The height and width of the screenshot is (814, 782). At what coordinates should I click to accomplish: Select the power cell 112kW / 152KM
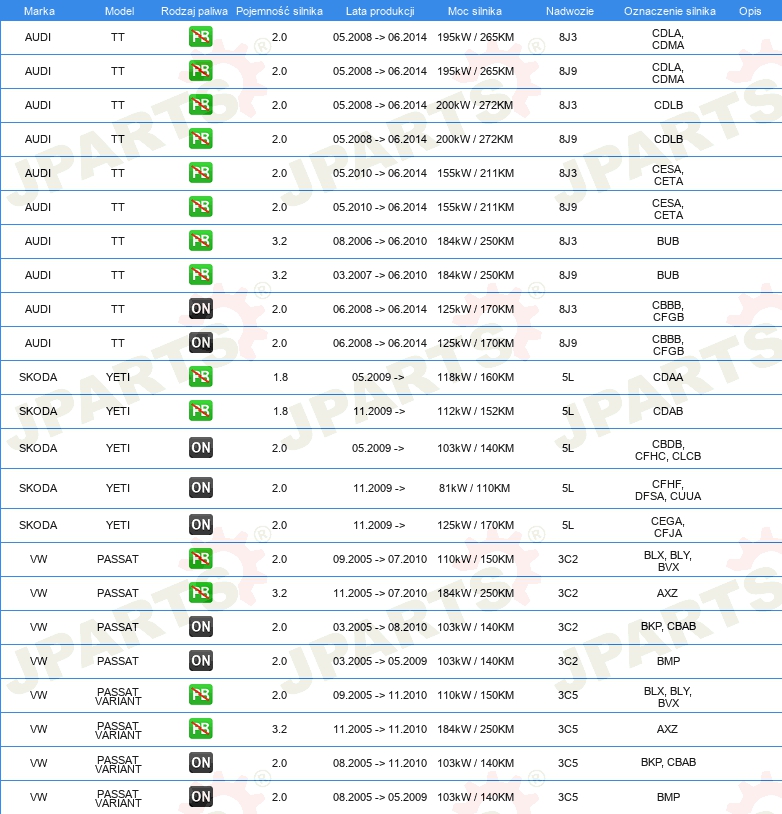475,411
